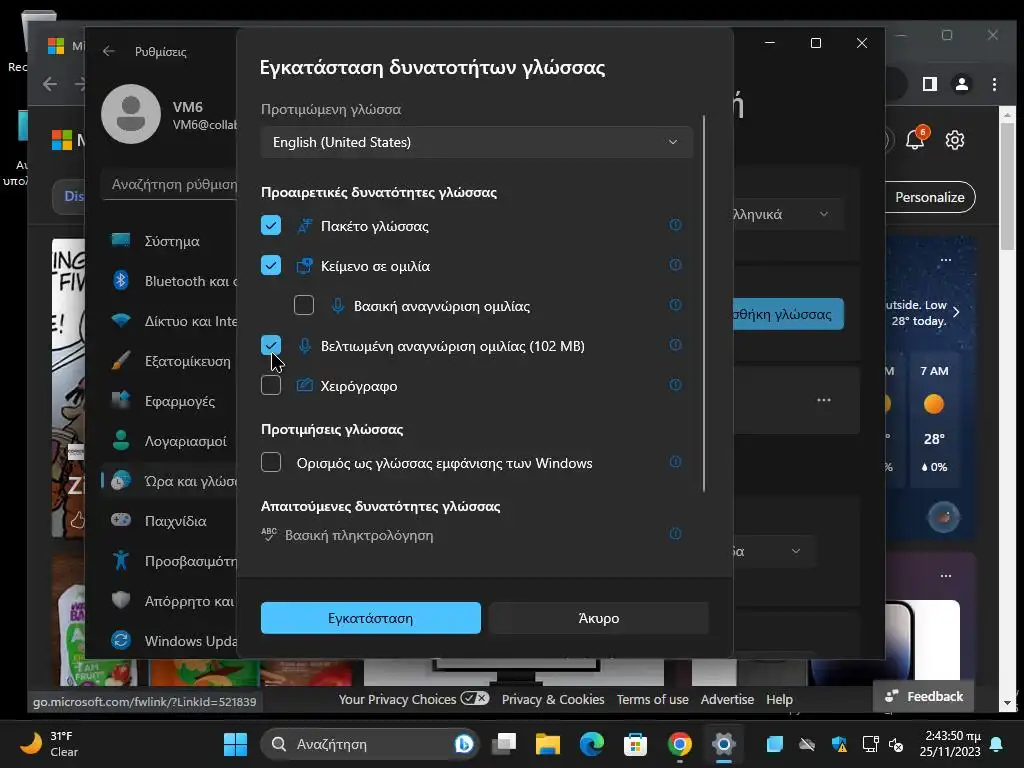This screenshot has width=1024, height=768.
Task: Click the Άκυρο button
Action: pos(598,618)
